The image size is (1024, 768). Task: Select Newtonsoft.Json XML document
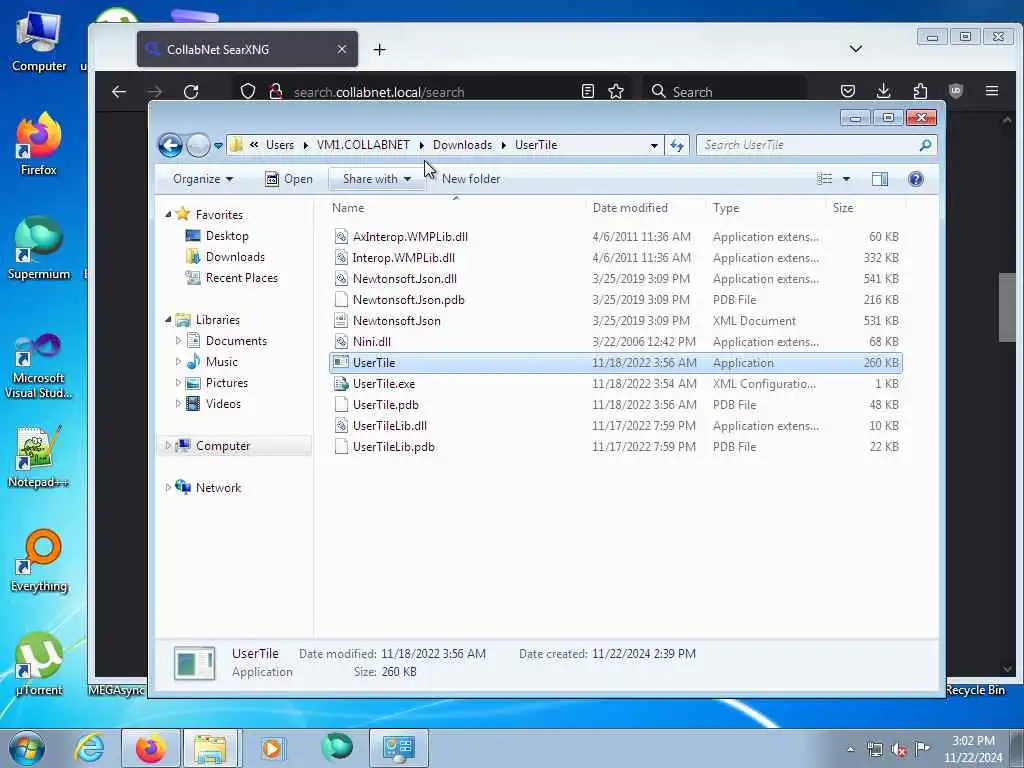(616, 321)
